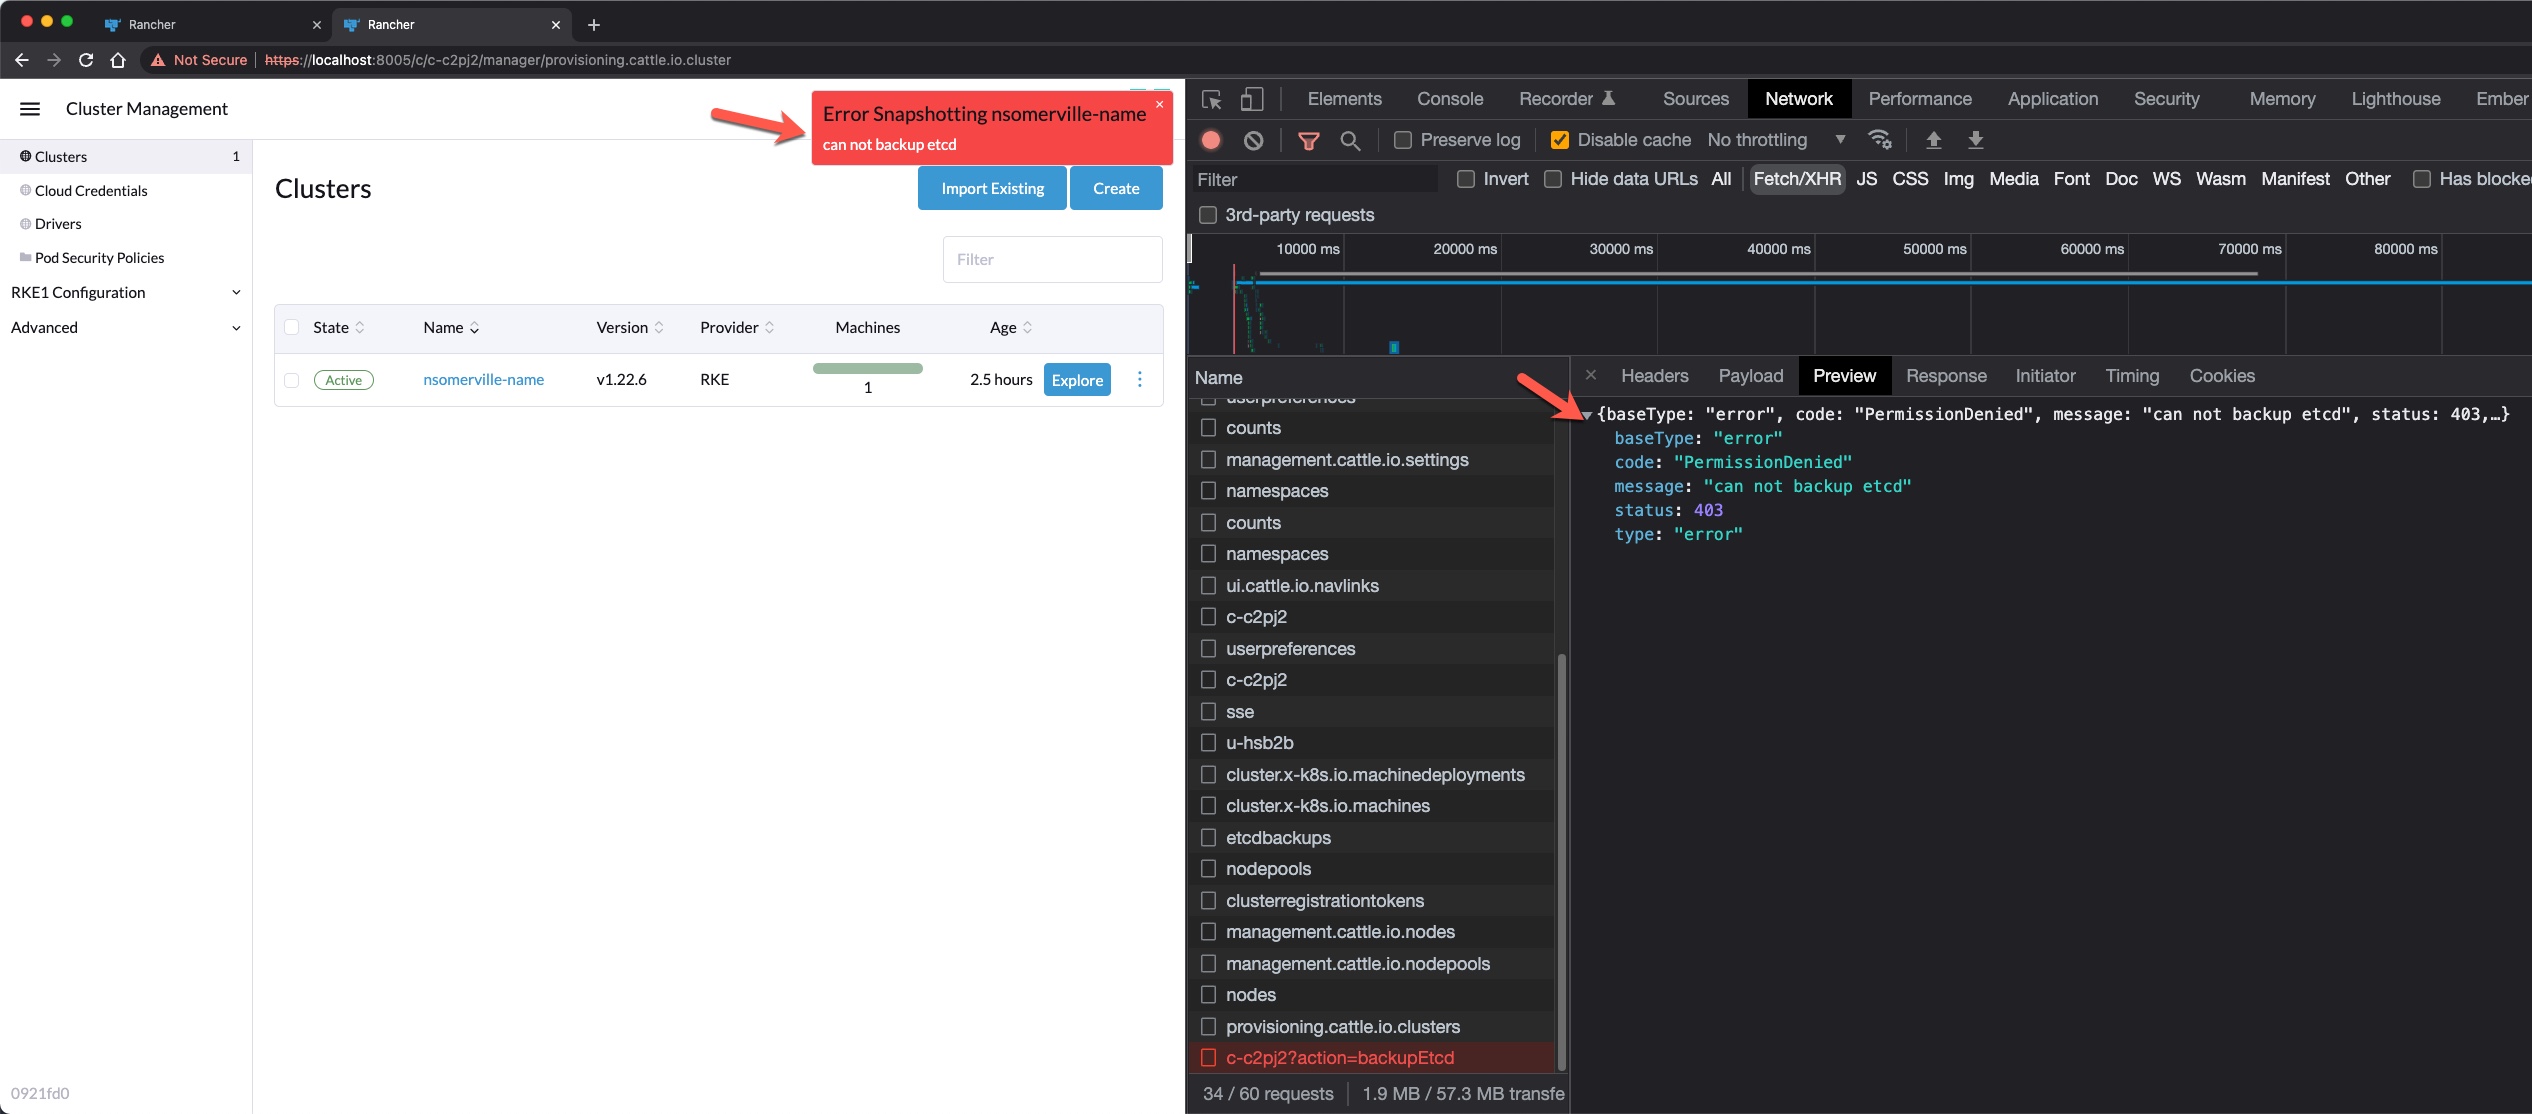Toggle the 3rd-party requests checkbox

1211,213
